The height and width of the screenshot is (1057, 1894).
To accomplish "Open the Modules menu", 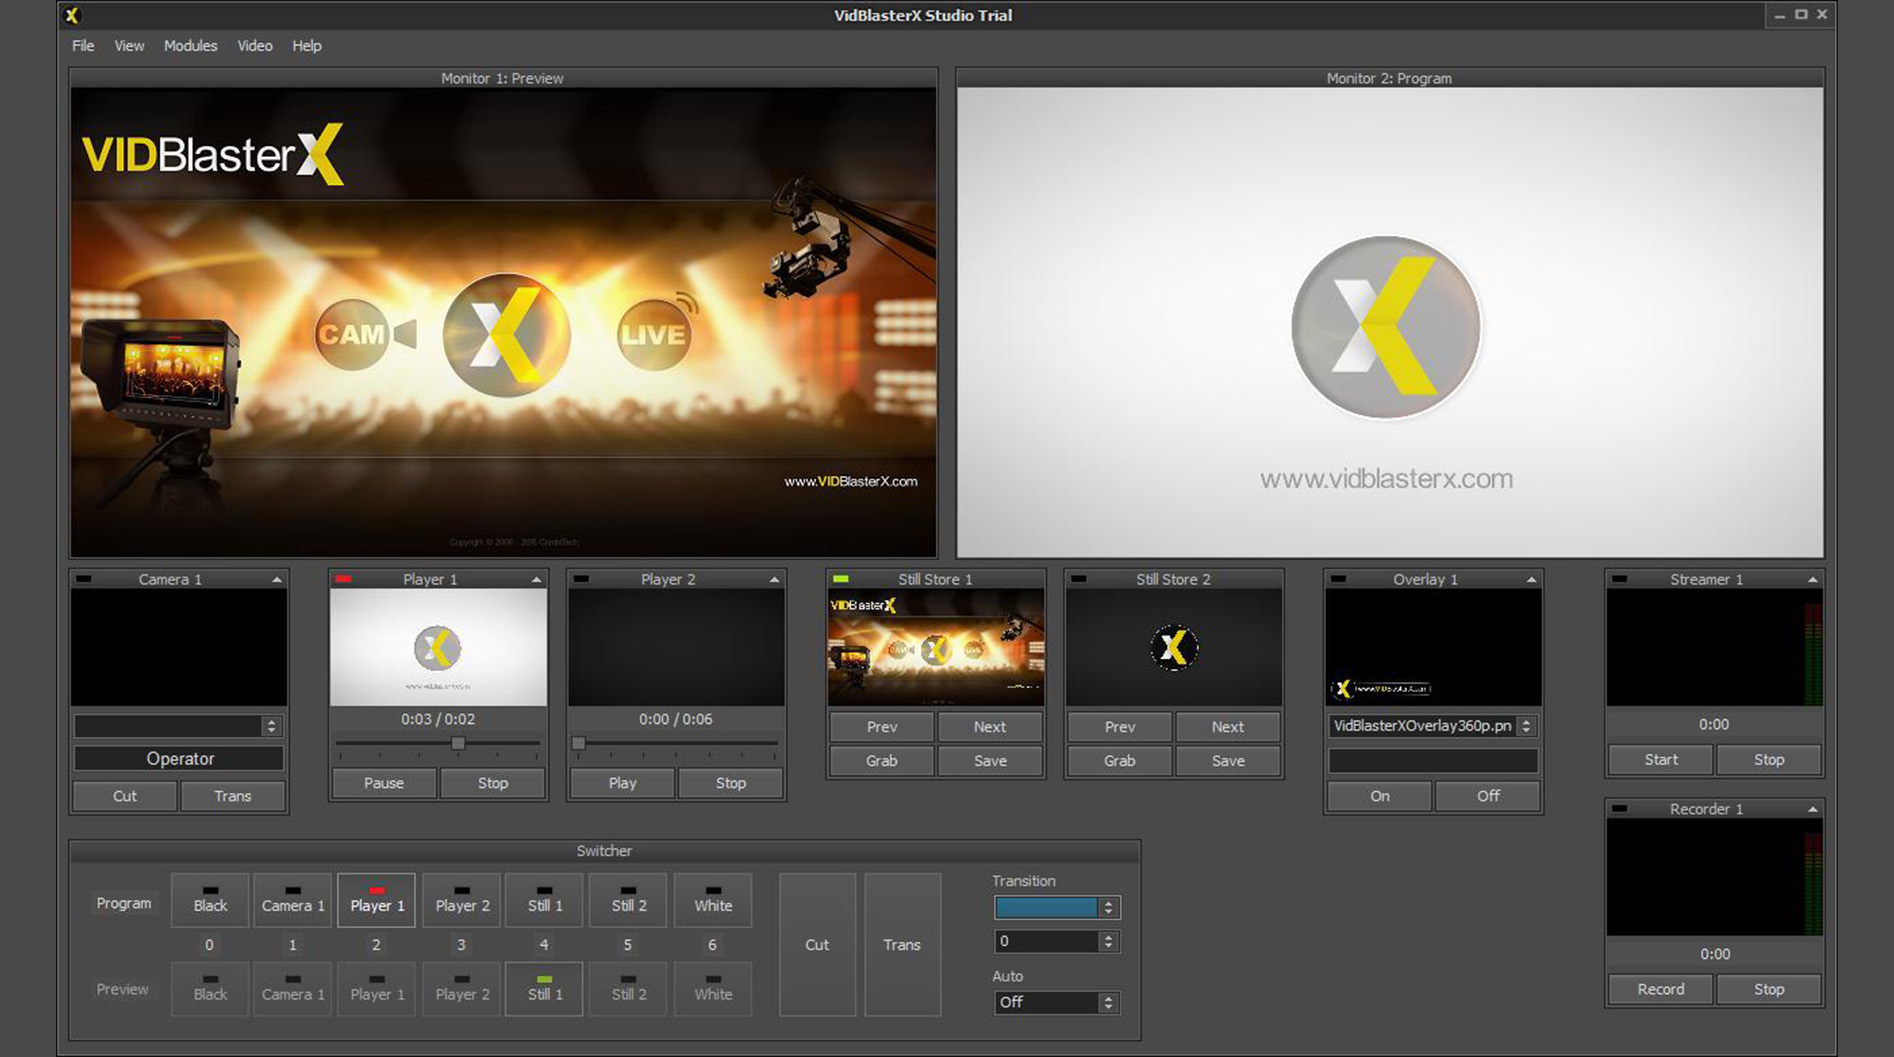I will point(190,45).
